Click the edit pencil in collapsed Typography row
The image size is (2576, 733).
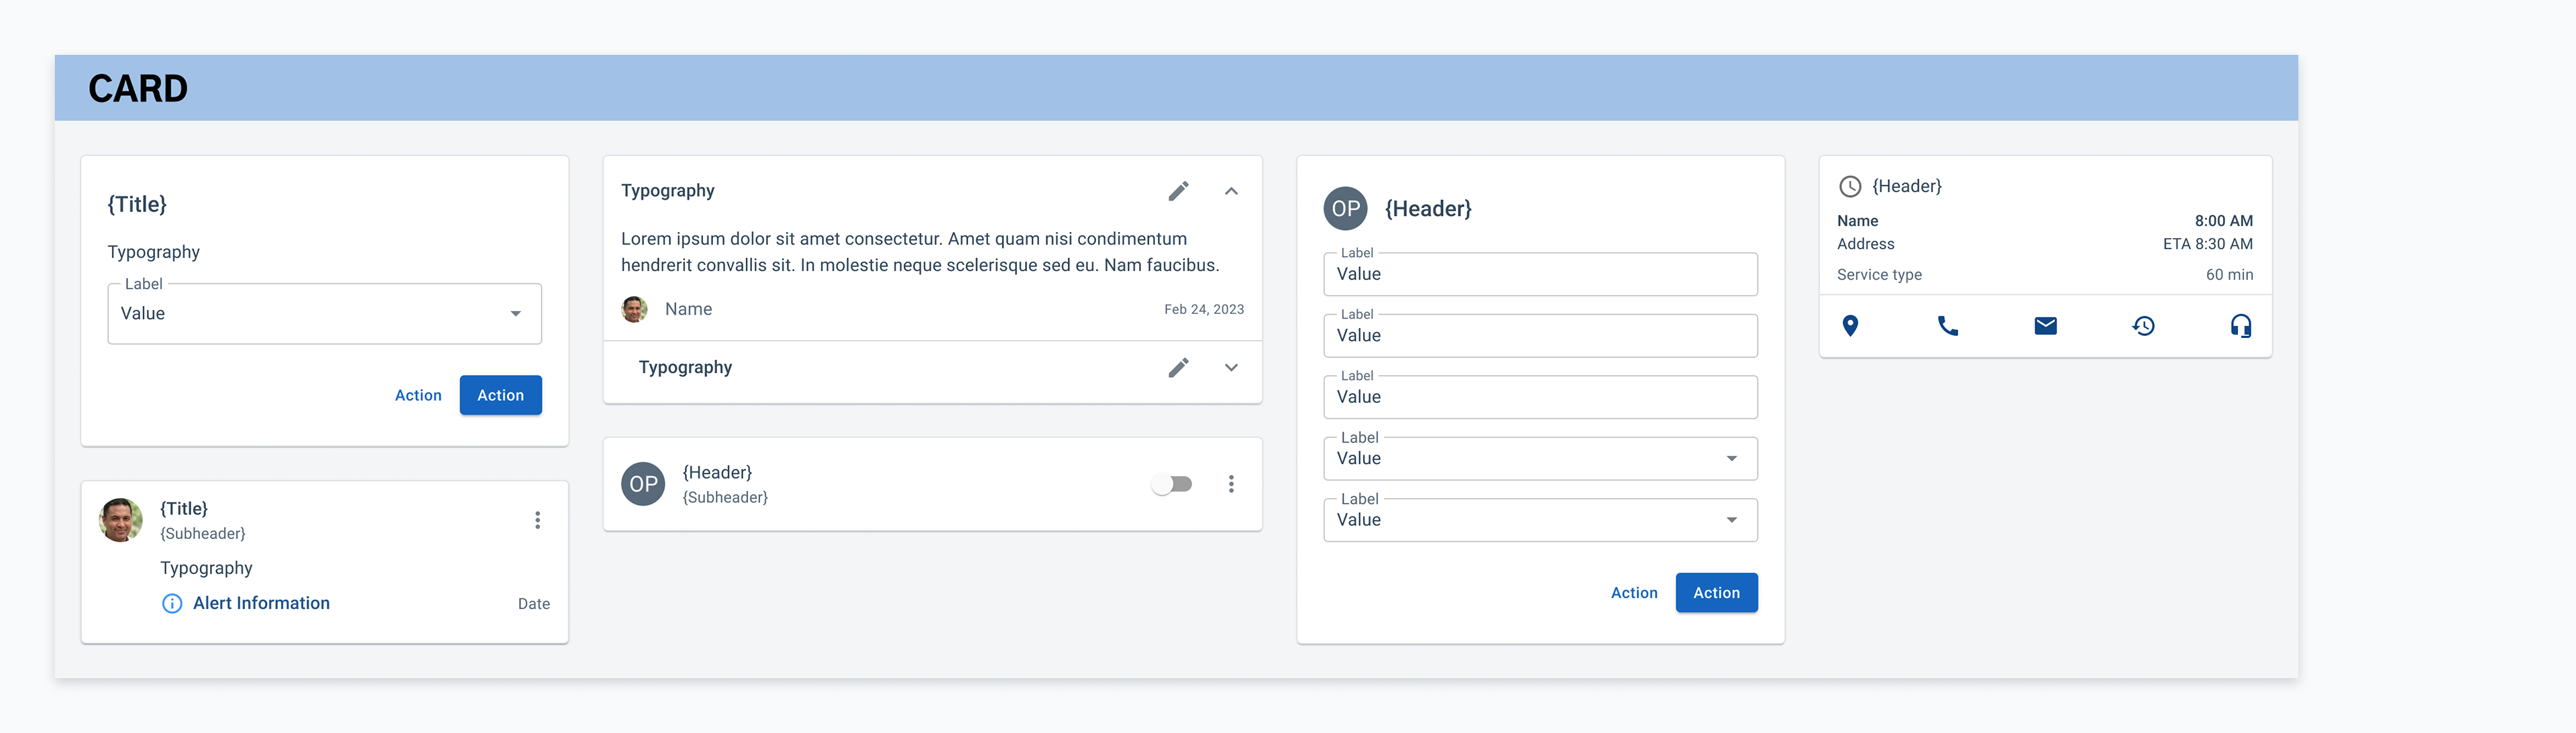(x=1178, y=368)
